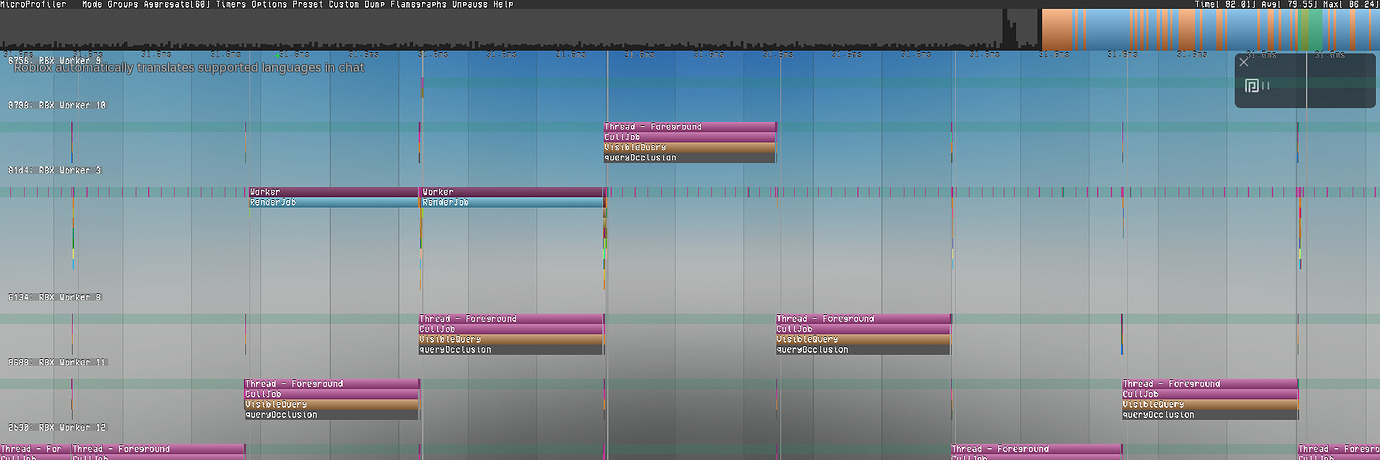The height and width of the screenshot is (460, 1380).
Task: Select the green frame in the frame graph
Action: point(1312,30)
